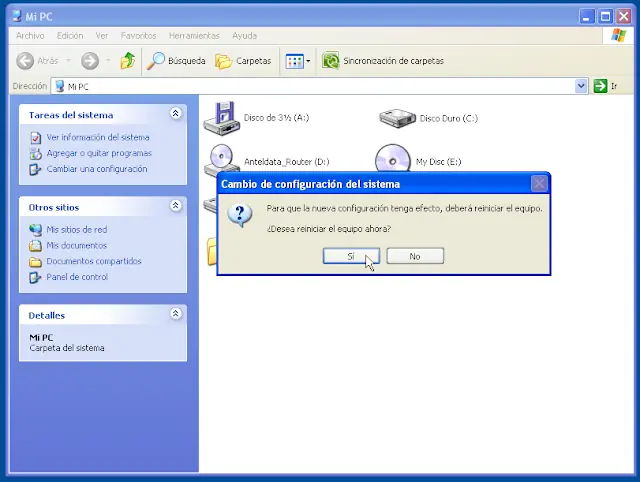Click the network places icon
Image resolution: width=640 pixels, height=482 pixels.
pos(36,230)
